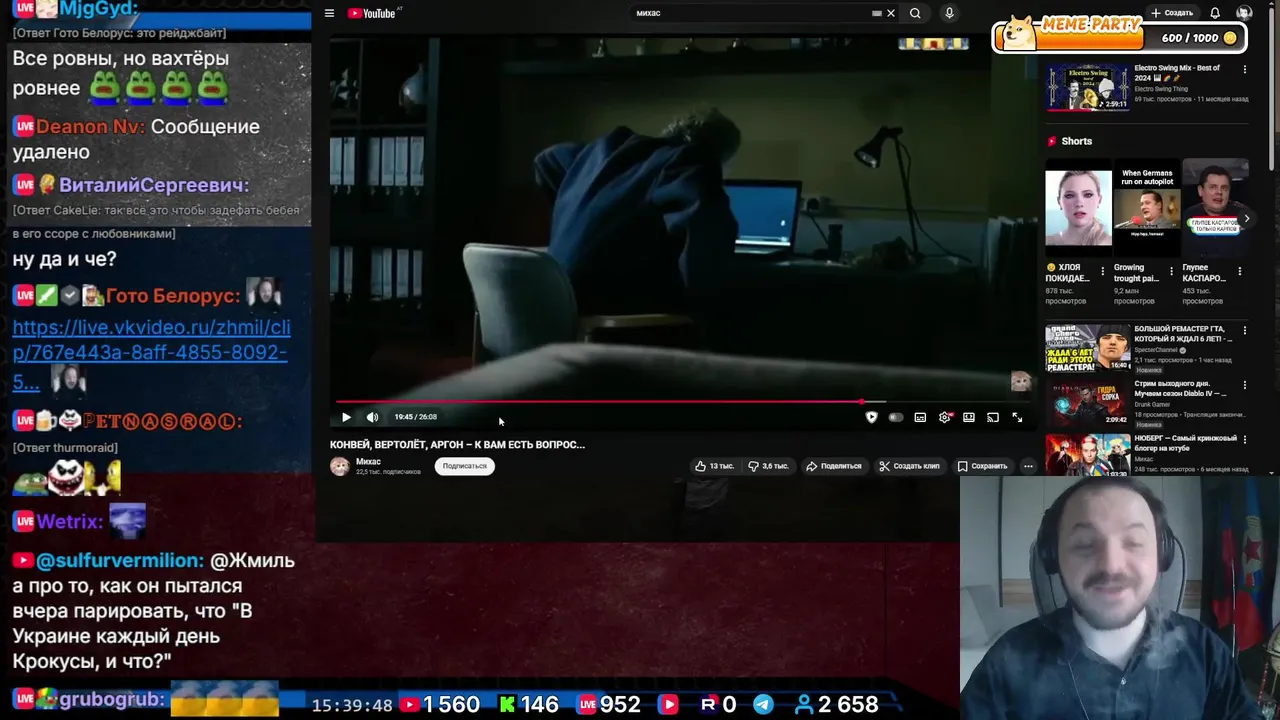Open more actions ellipsis under video
Screen dimensions: 1280x720
coord(1028,466)
